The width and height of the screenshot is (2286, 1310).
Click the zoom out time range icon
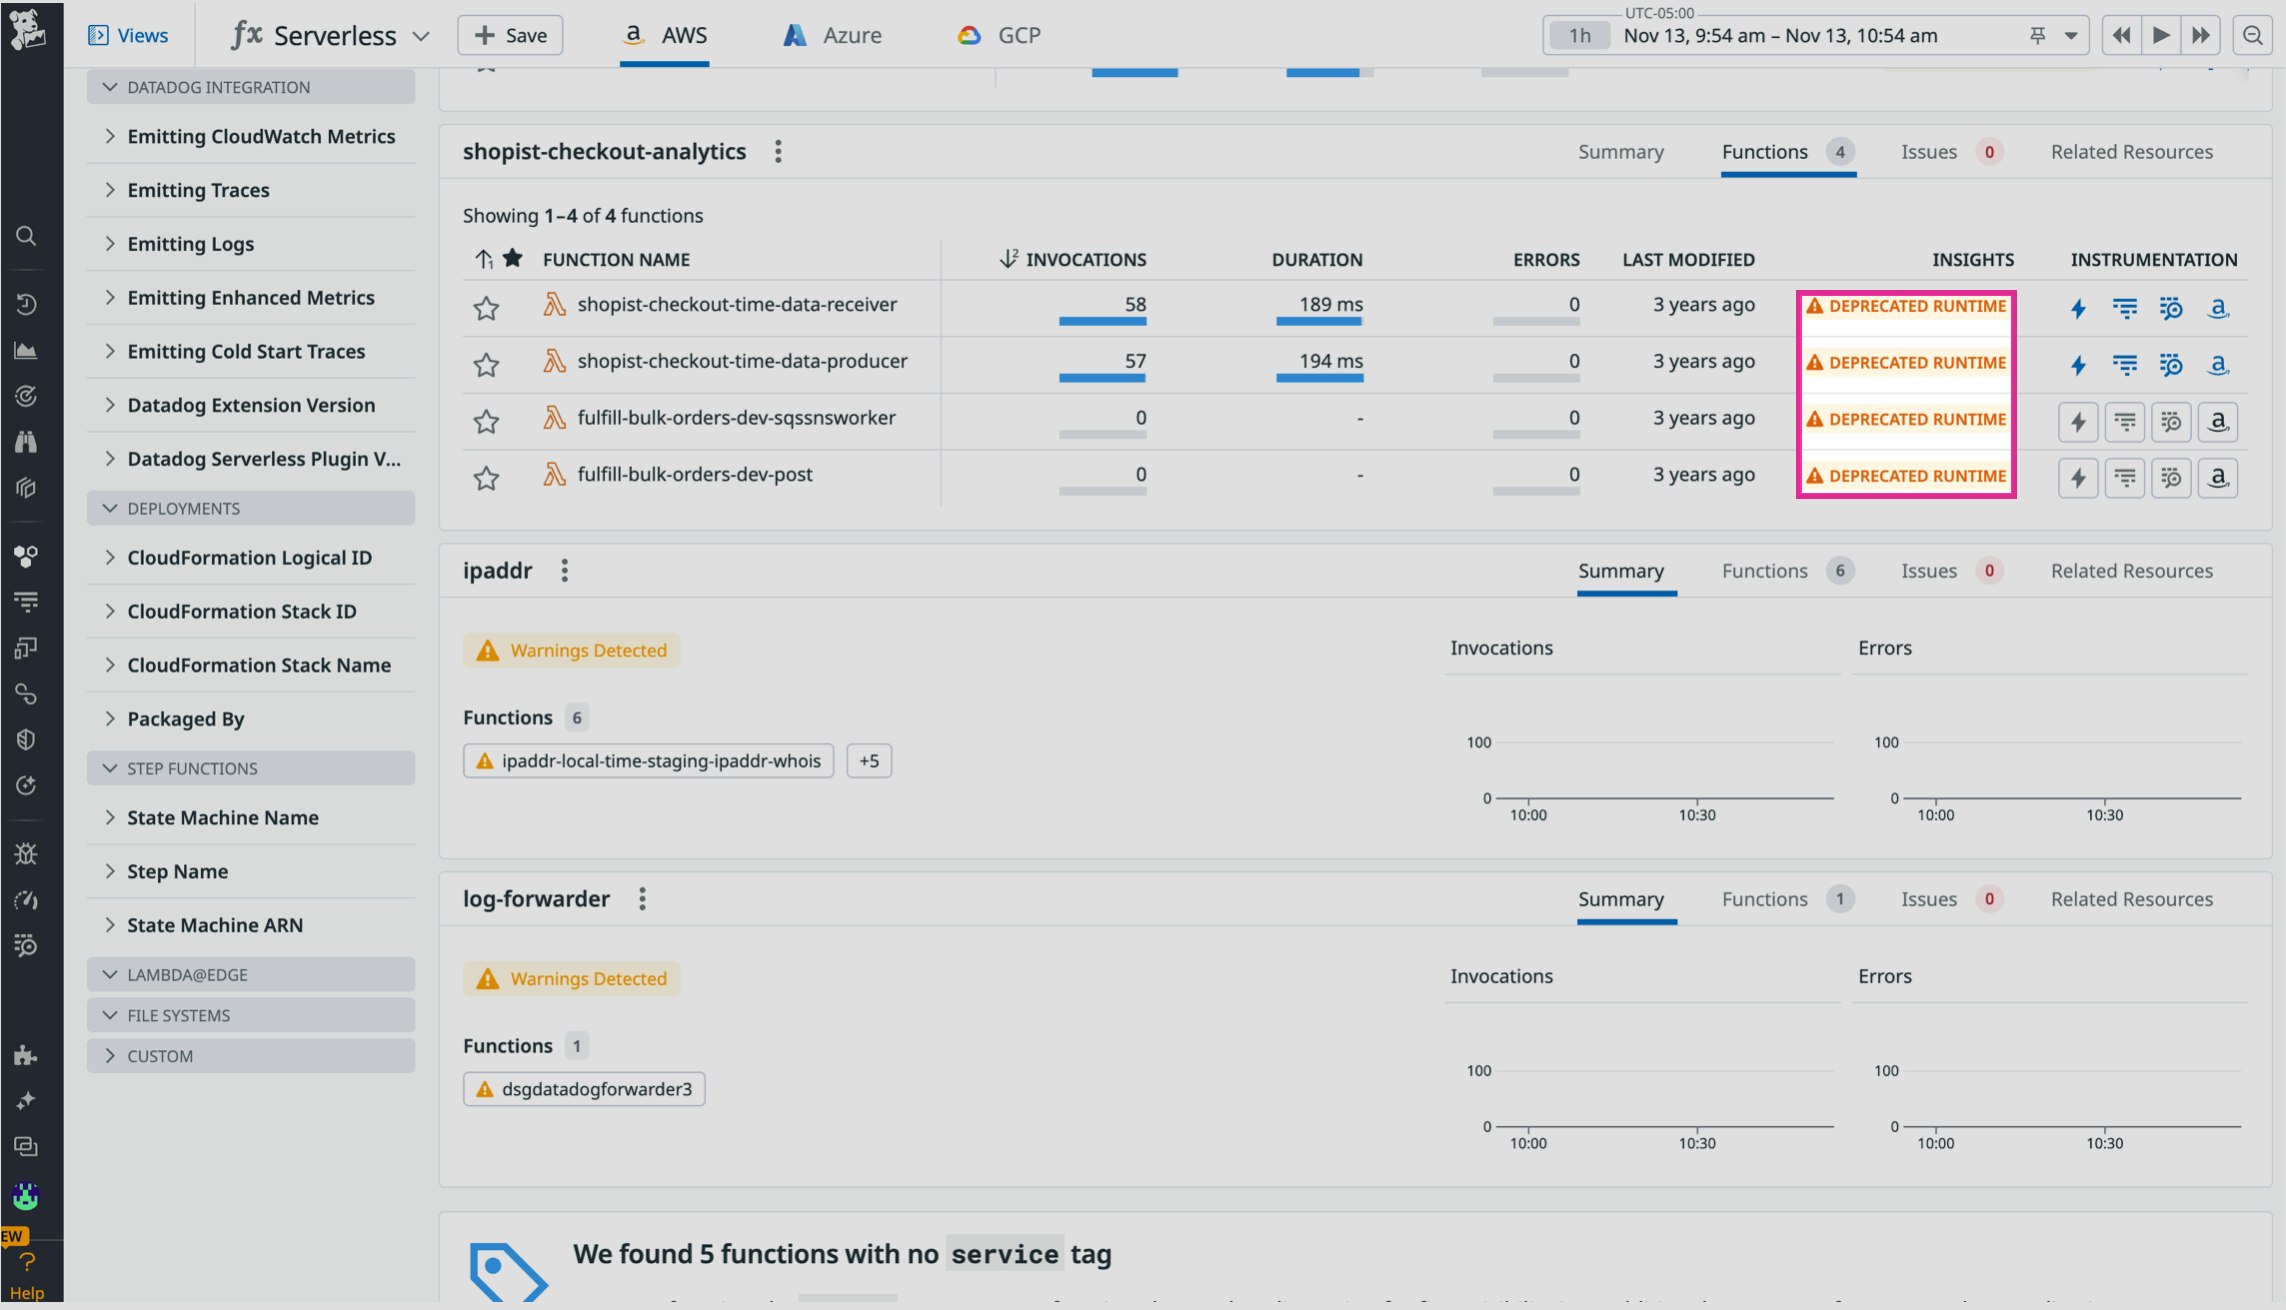2252,36
